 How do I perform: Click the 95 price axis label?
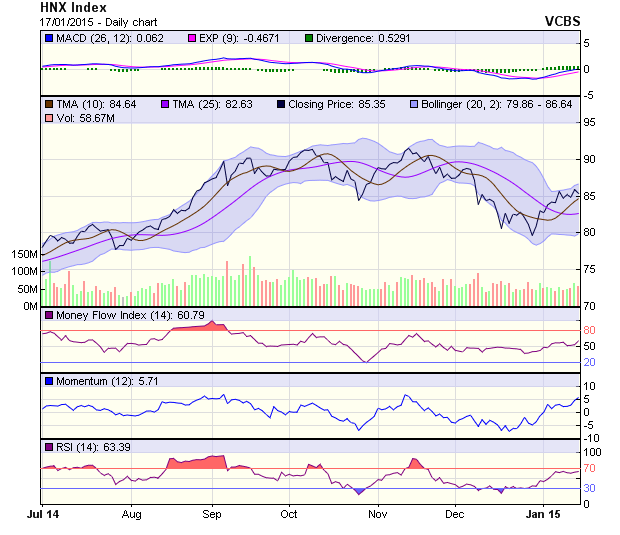(x=590, y=122)
